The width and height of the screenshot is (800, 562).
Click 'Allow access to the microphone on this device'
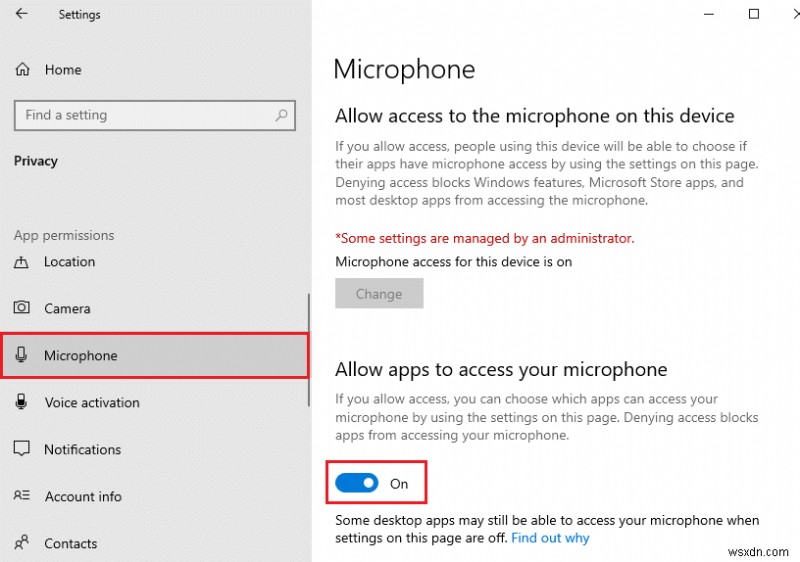[x=535, y=116]
